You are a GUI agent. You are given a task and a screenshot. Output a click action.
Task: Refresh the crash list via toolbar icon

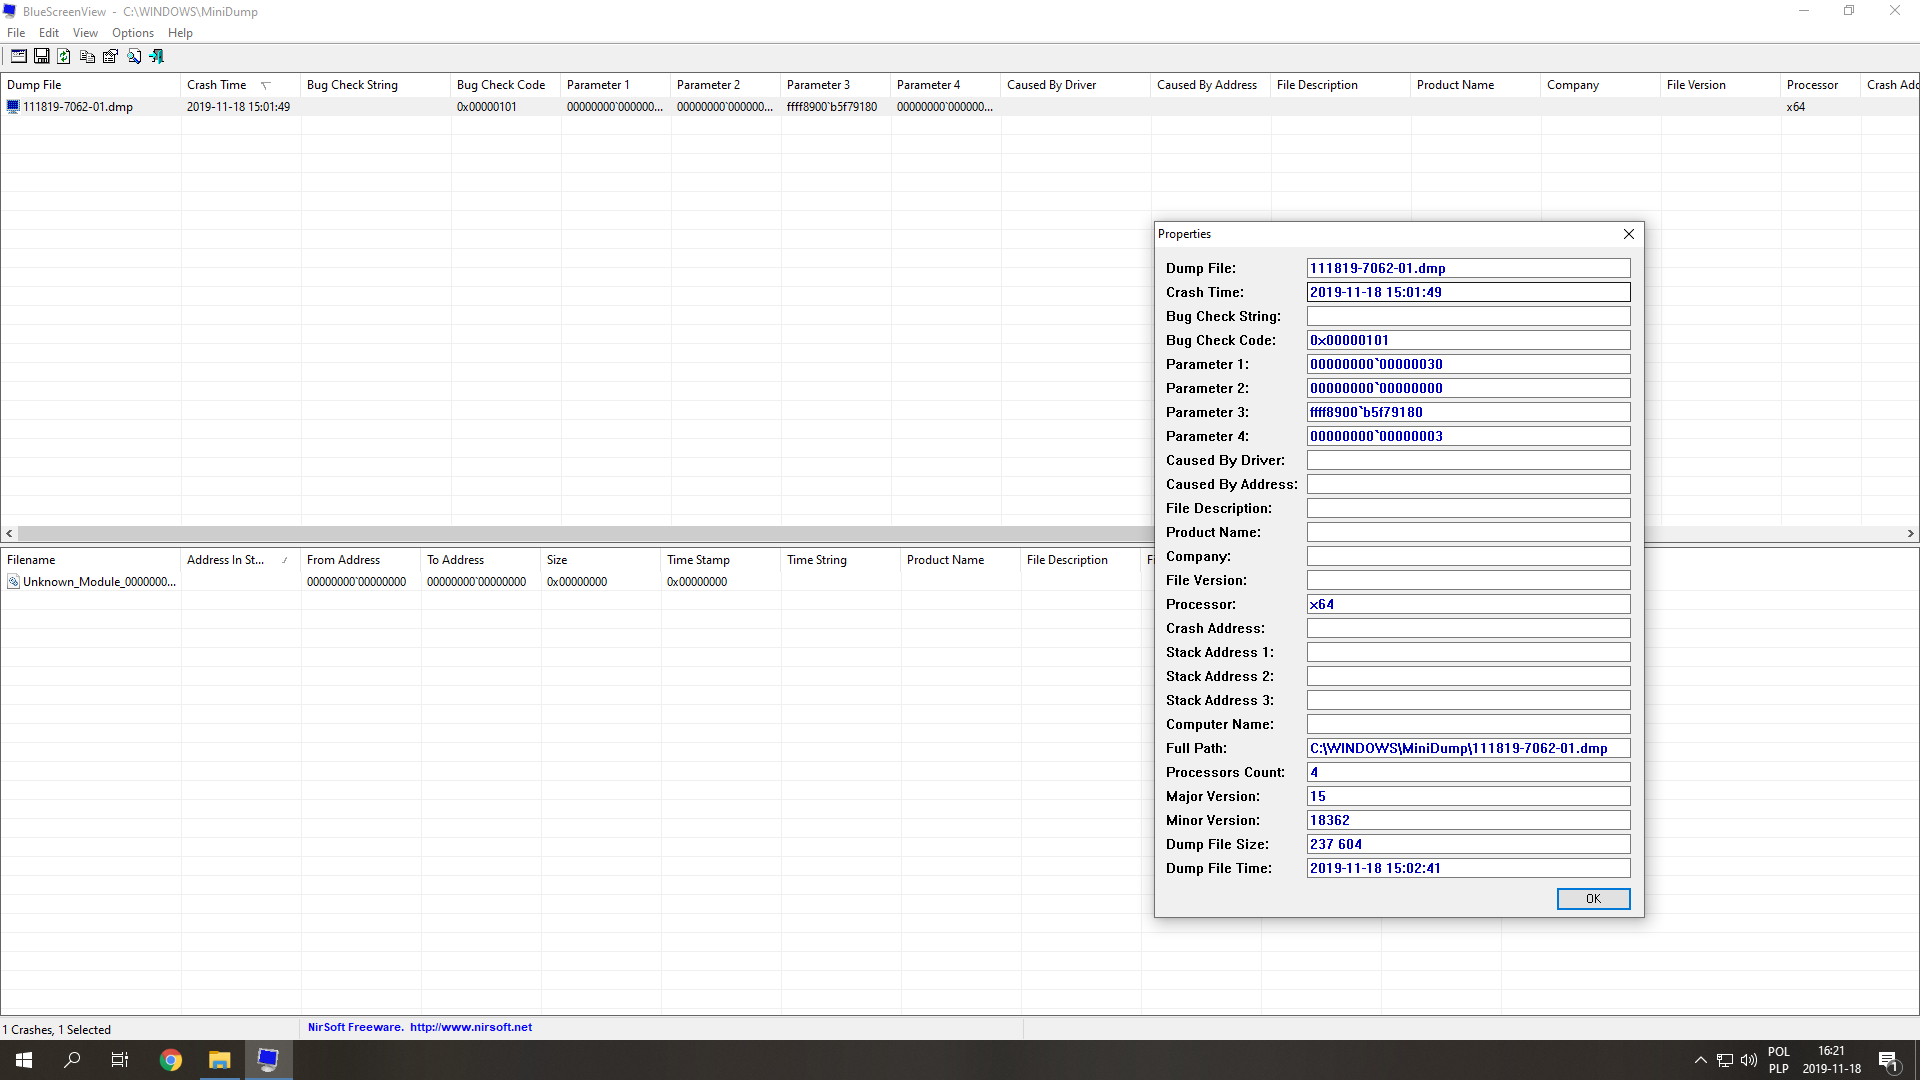[65, 56]
